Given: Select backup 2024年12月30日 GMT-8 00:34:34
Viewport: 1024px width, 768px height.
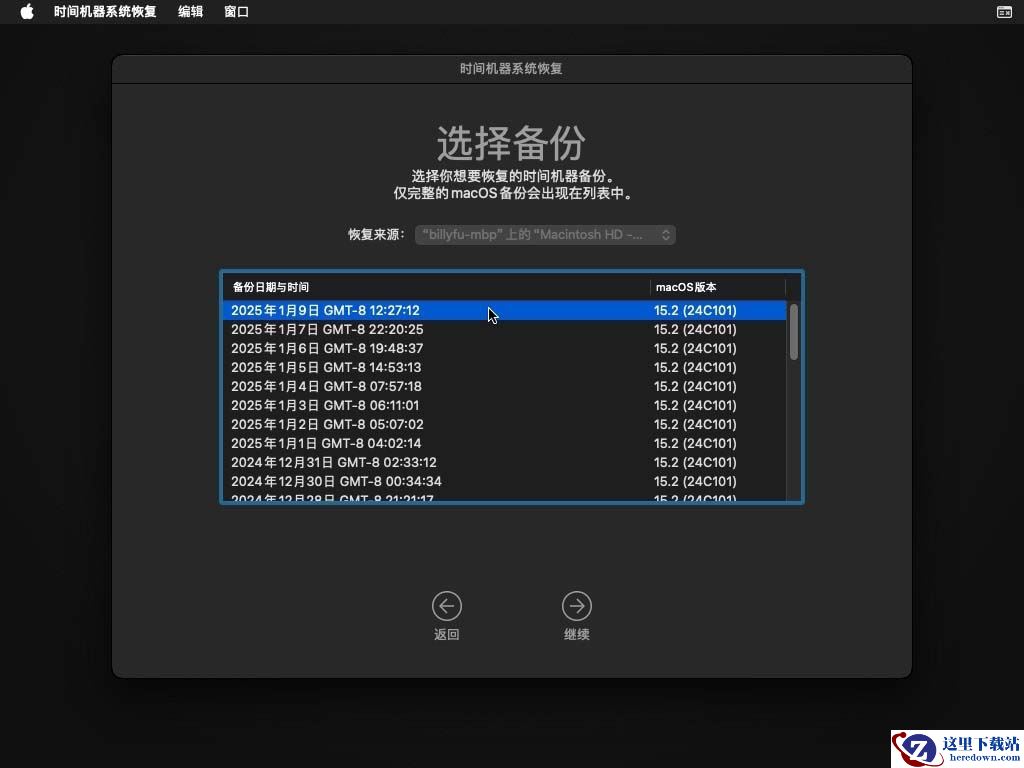Looking at the screenshot, I should click(x=504, y=481).
